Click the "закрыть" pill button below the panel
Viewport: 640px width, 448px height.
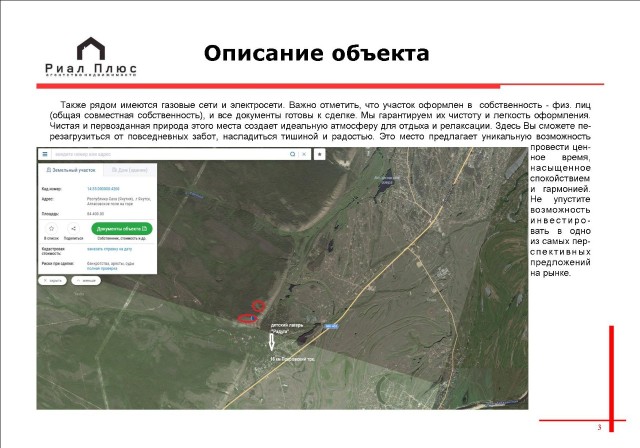pyautogui.click(x=52, y=281)
